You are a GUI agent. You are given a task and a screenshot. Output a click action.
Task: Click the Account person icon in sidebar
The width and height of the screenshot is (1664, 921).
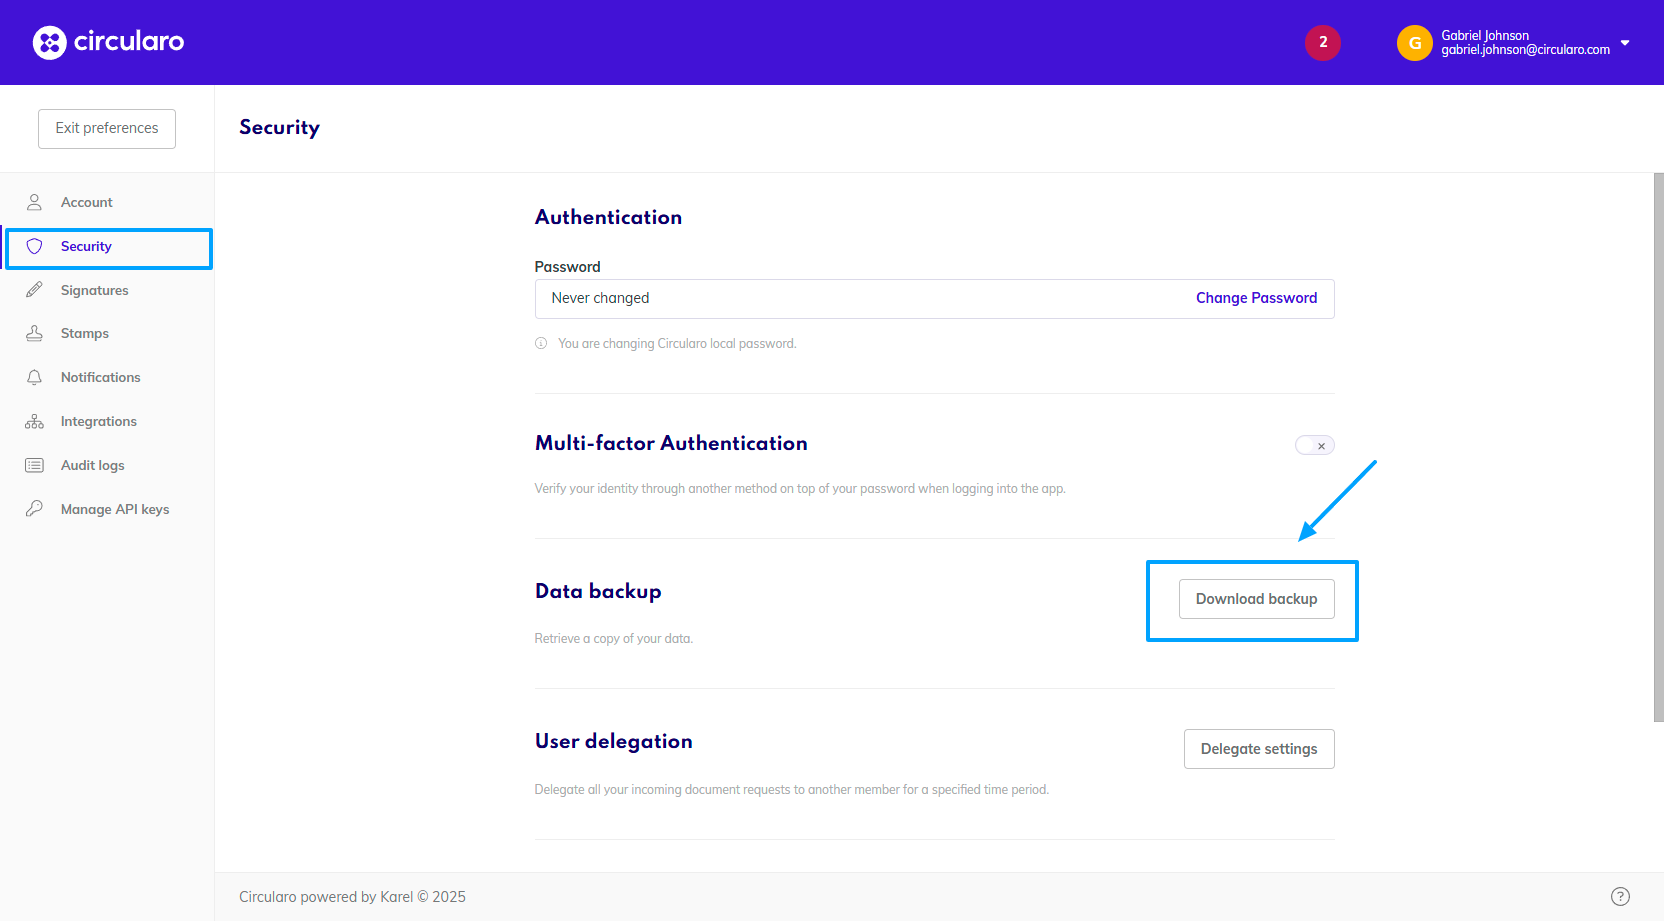pyautogui.click(x=34, y=202)
